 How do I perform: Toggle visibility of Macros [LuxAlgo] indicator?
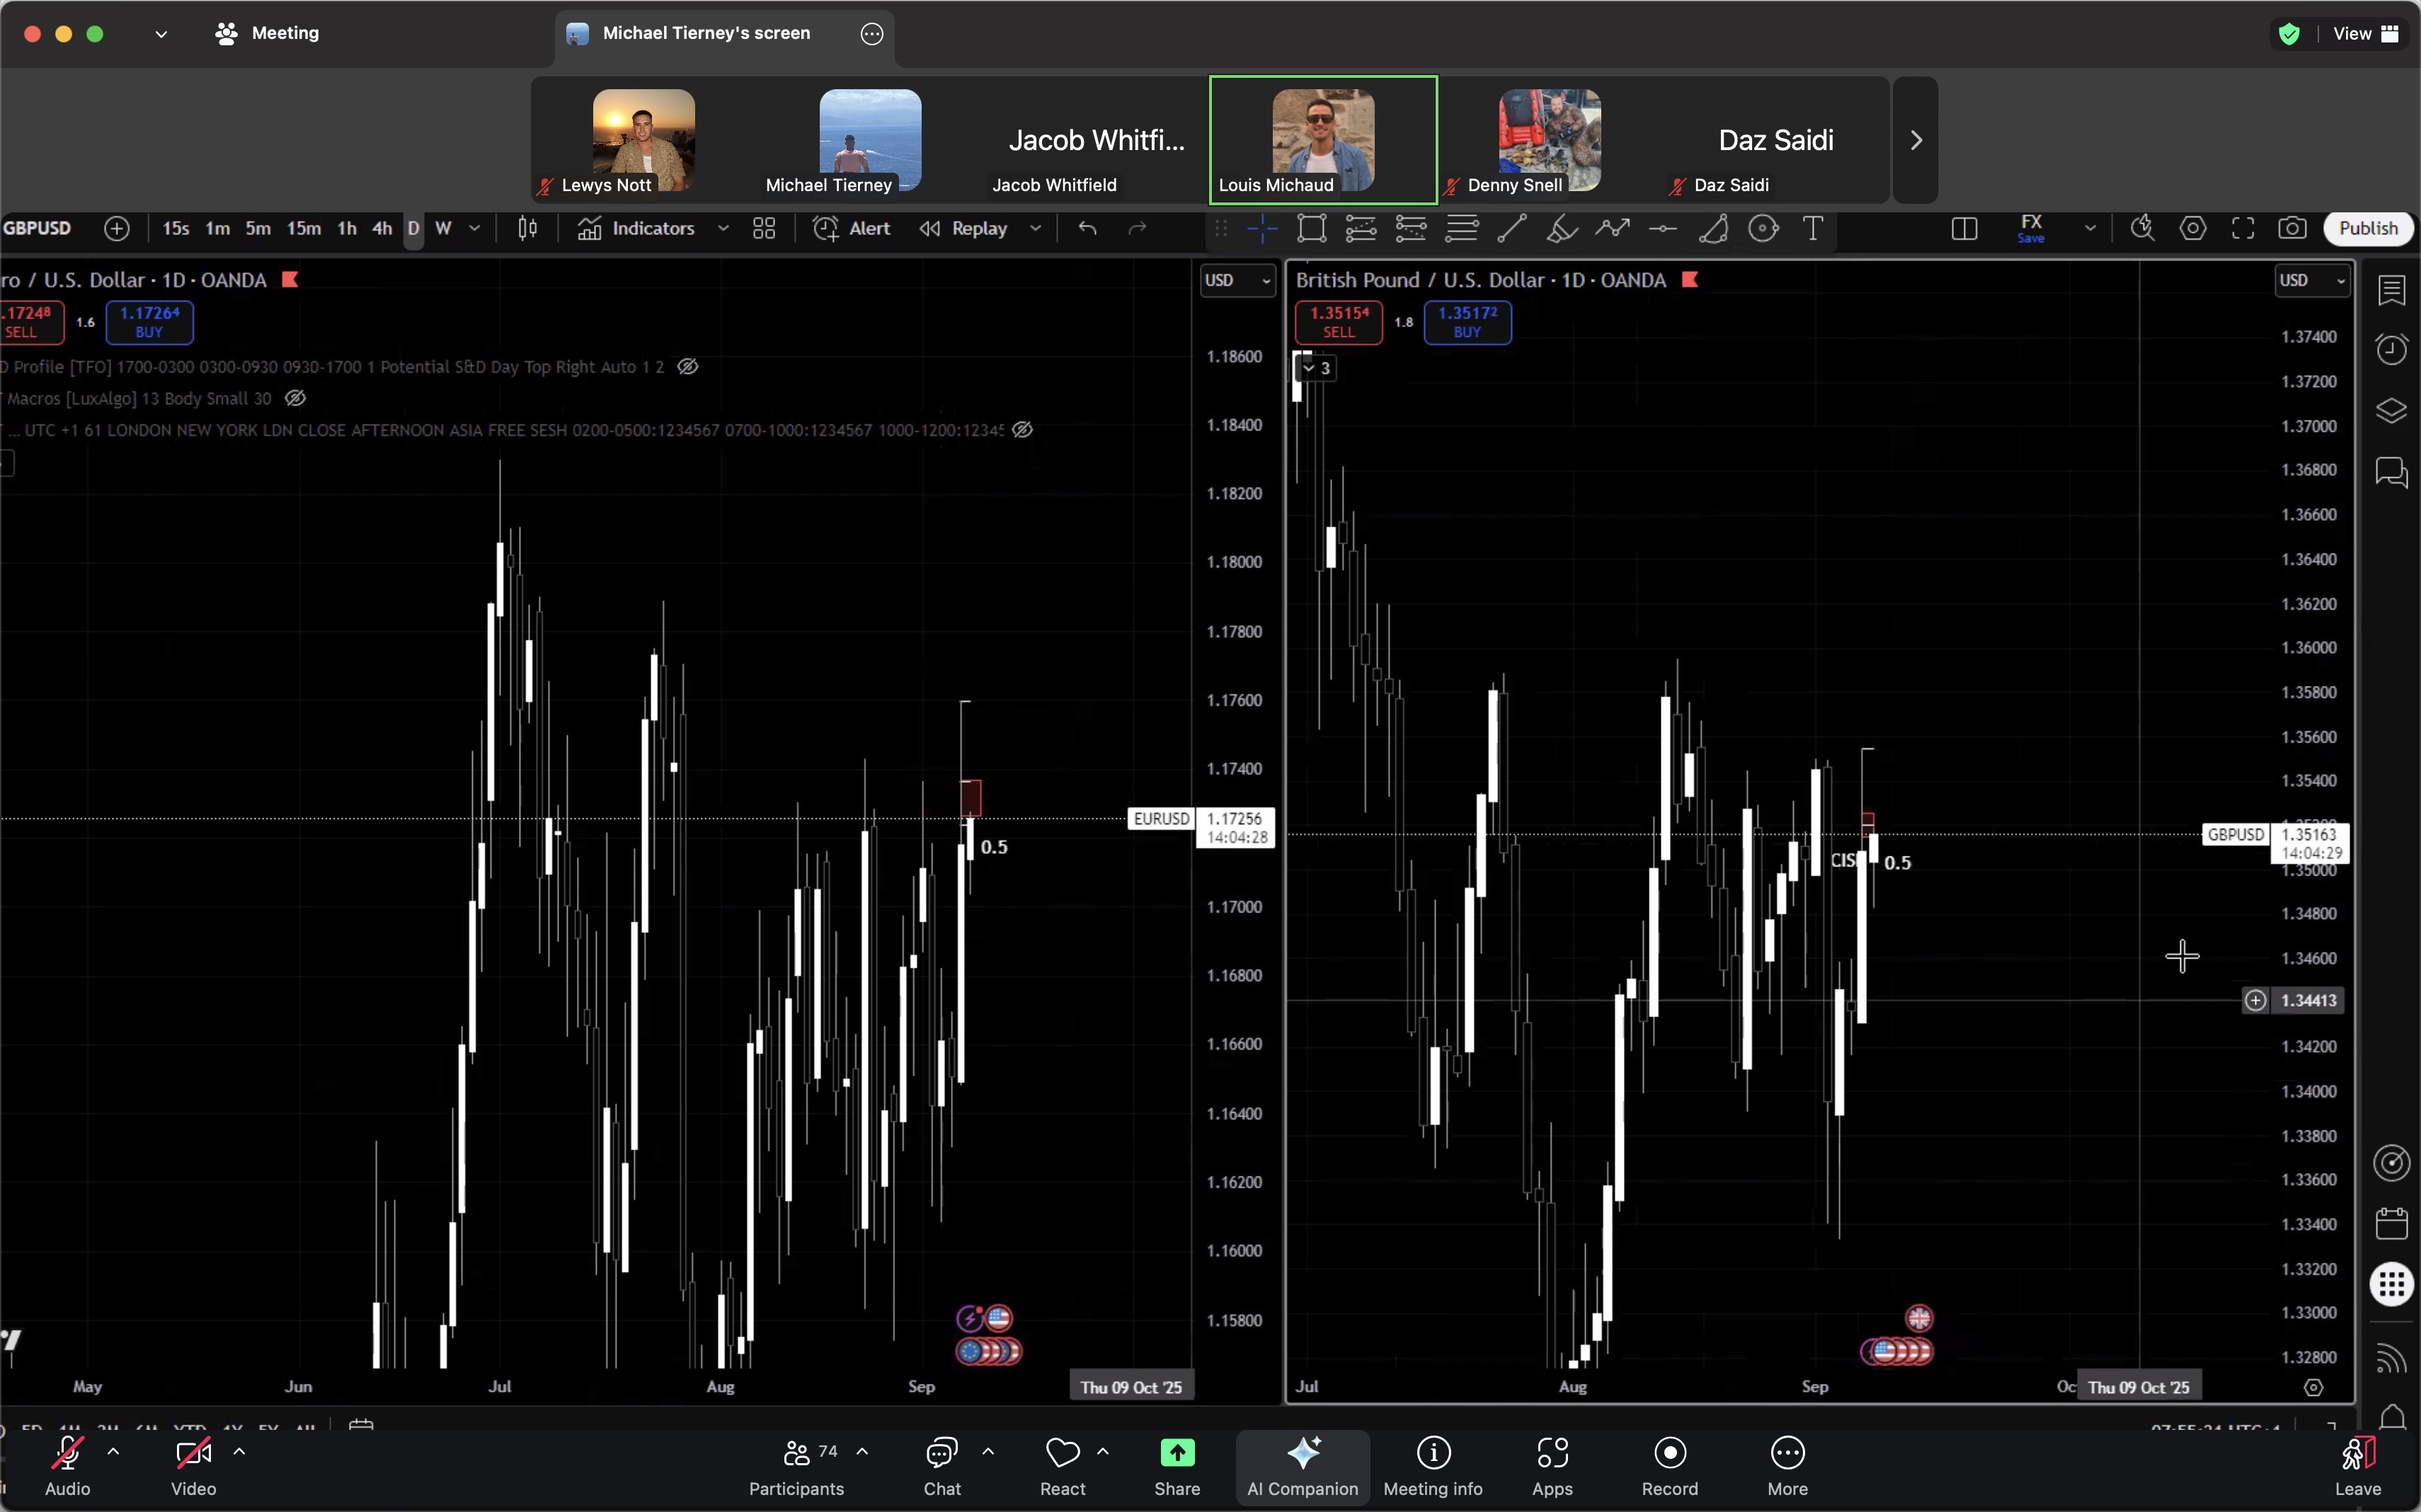tap(295, 398)
